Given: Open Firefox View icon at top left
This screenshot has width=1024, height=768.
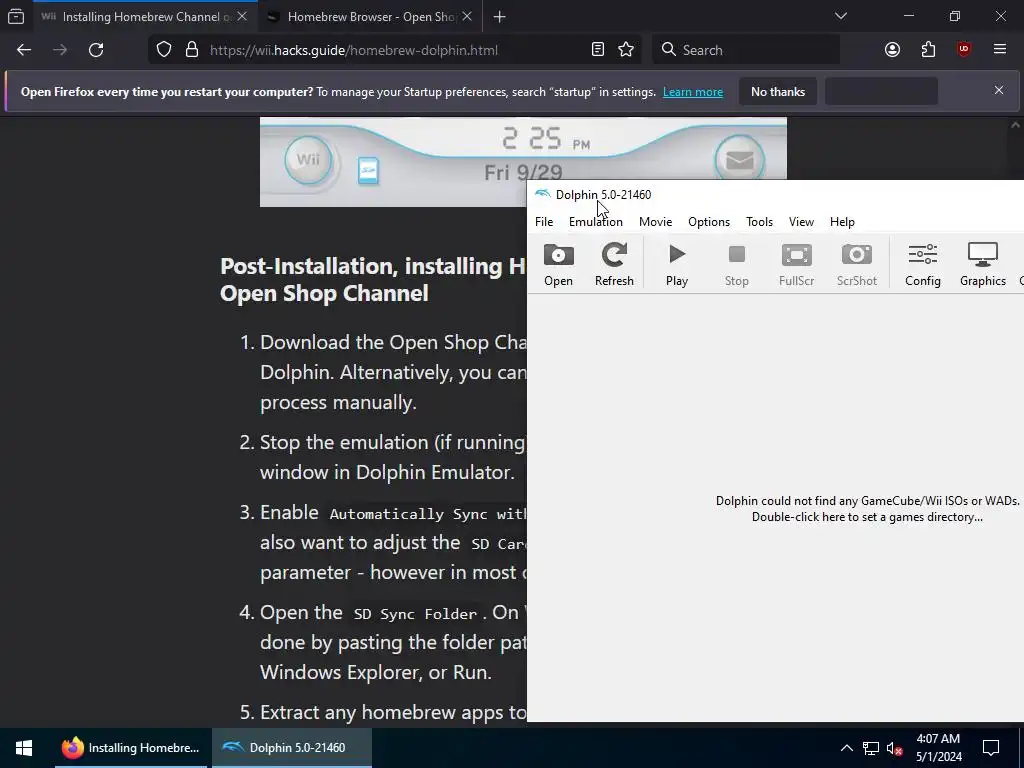Looking at the screenshot, I should click(x=16, y=16).
